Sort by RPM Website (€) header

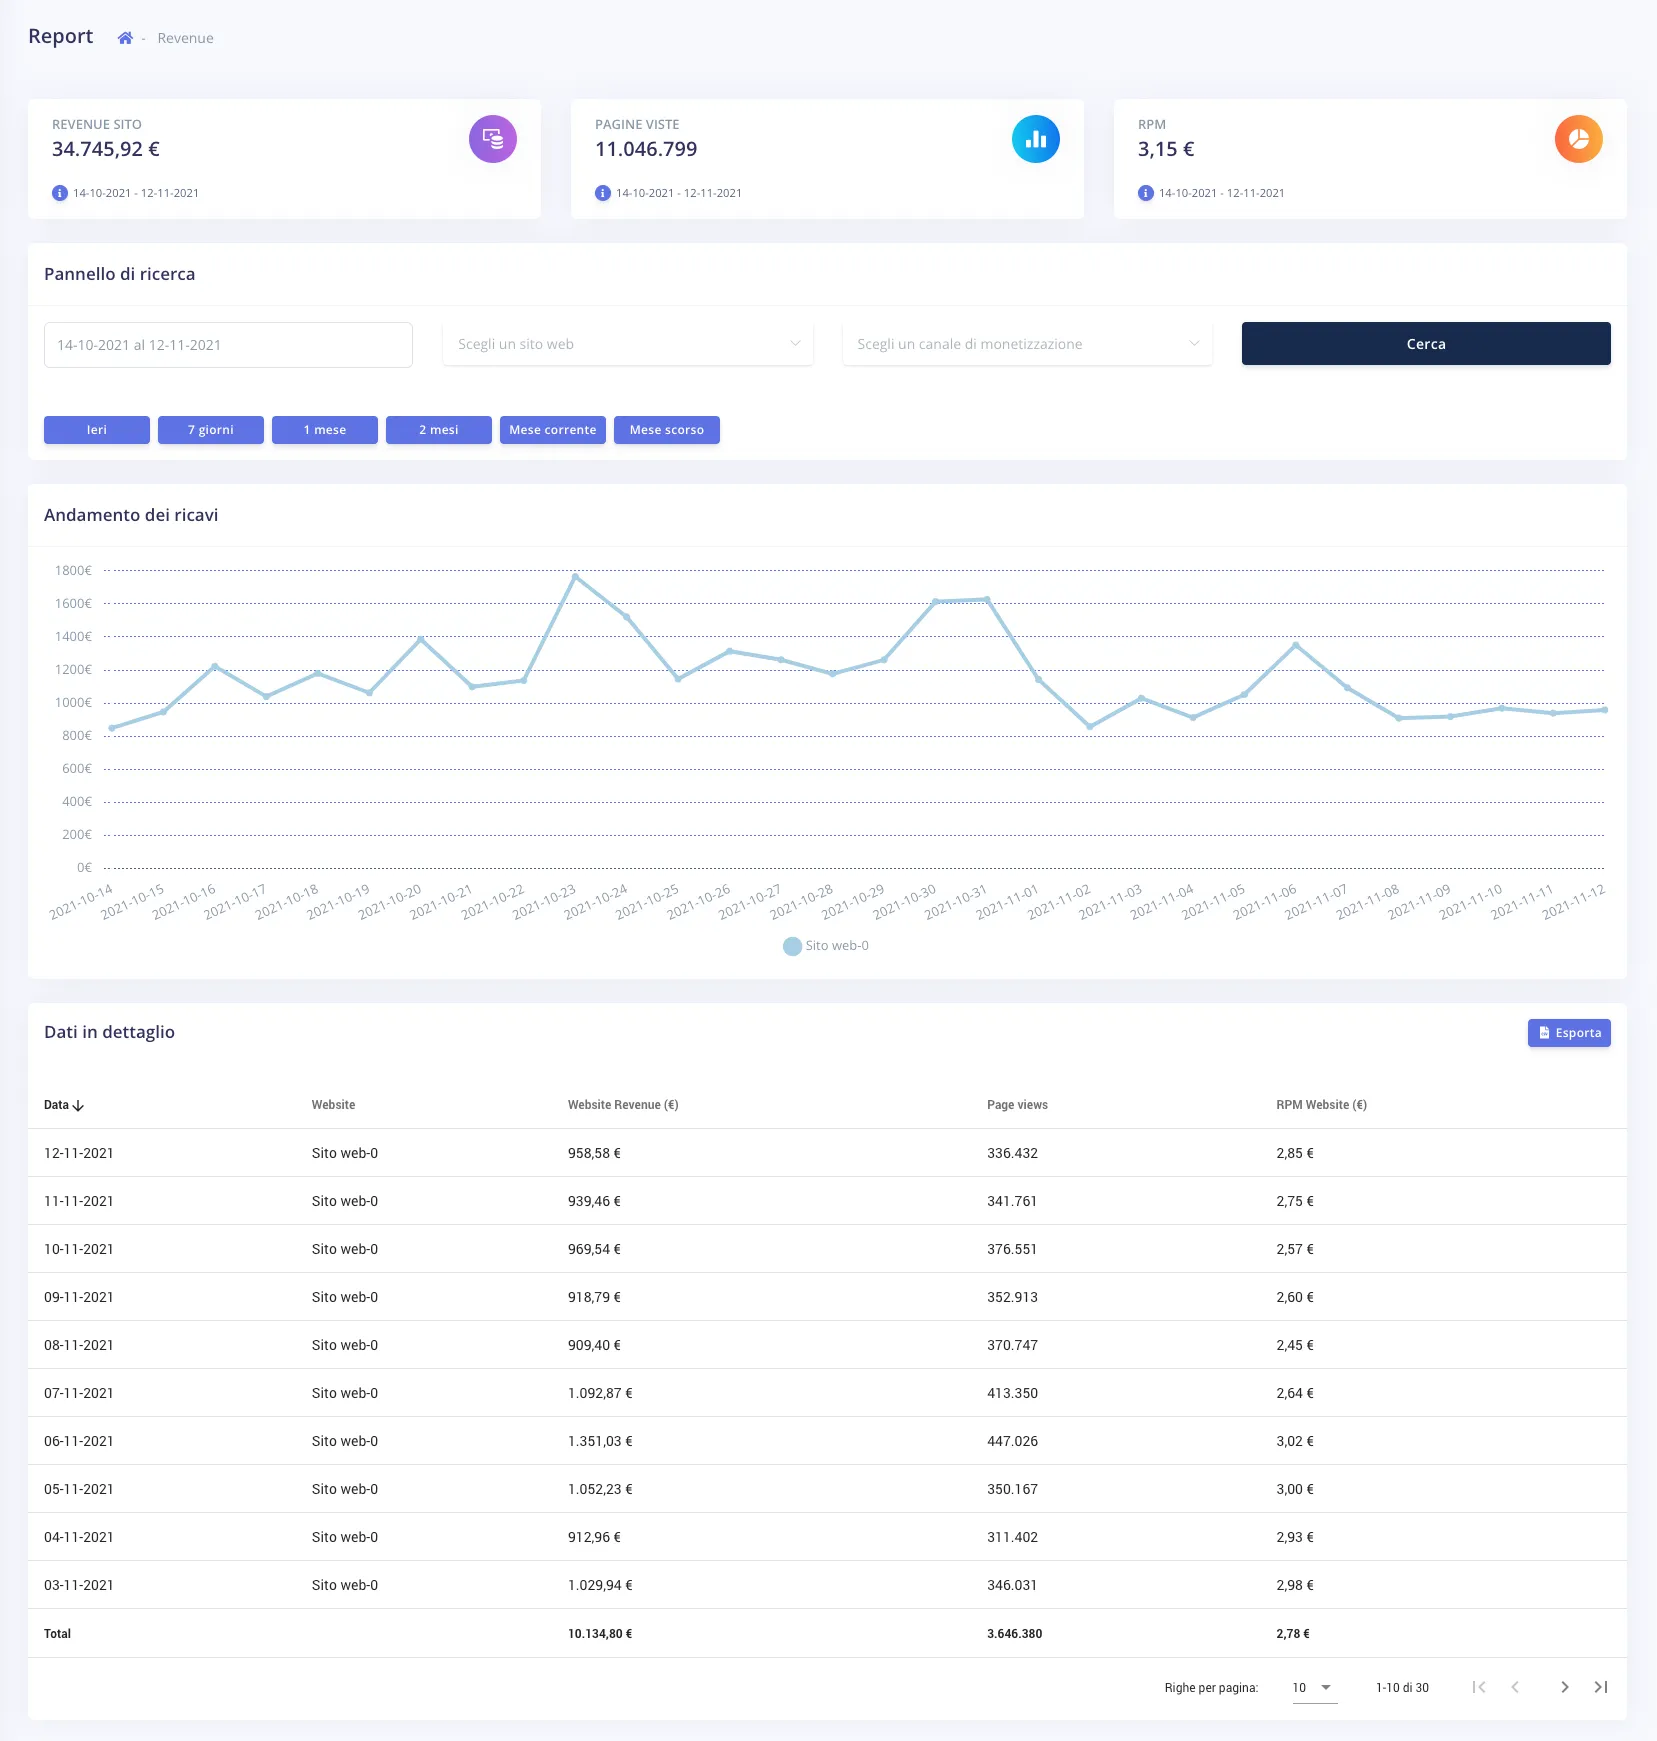click(x=1321, y=1105)
